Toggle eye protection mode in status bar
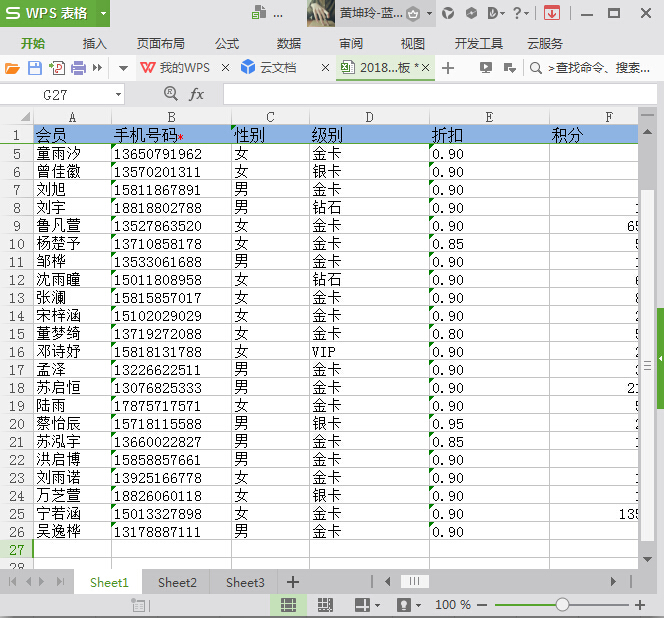 [x=404, y=605]
